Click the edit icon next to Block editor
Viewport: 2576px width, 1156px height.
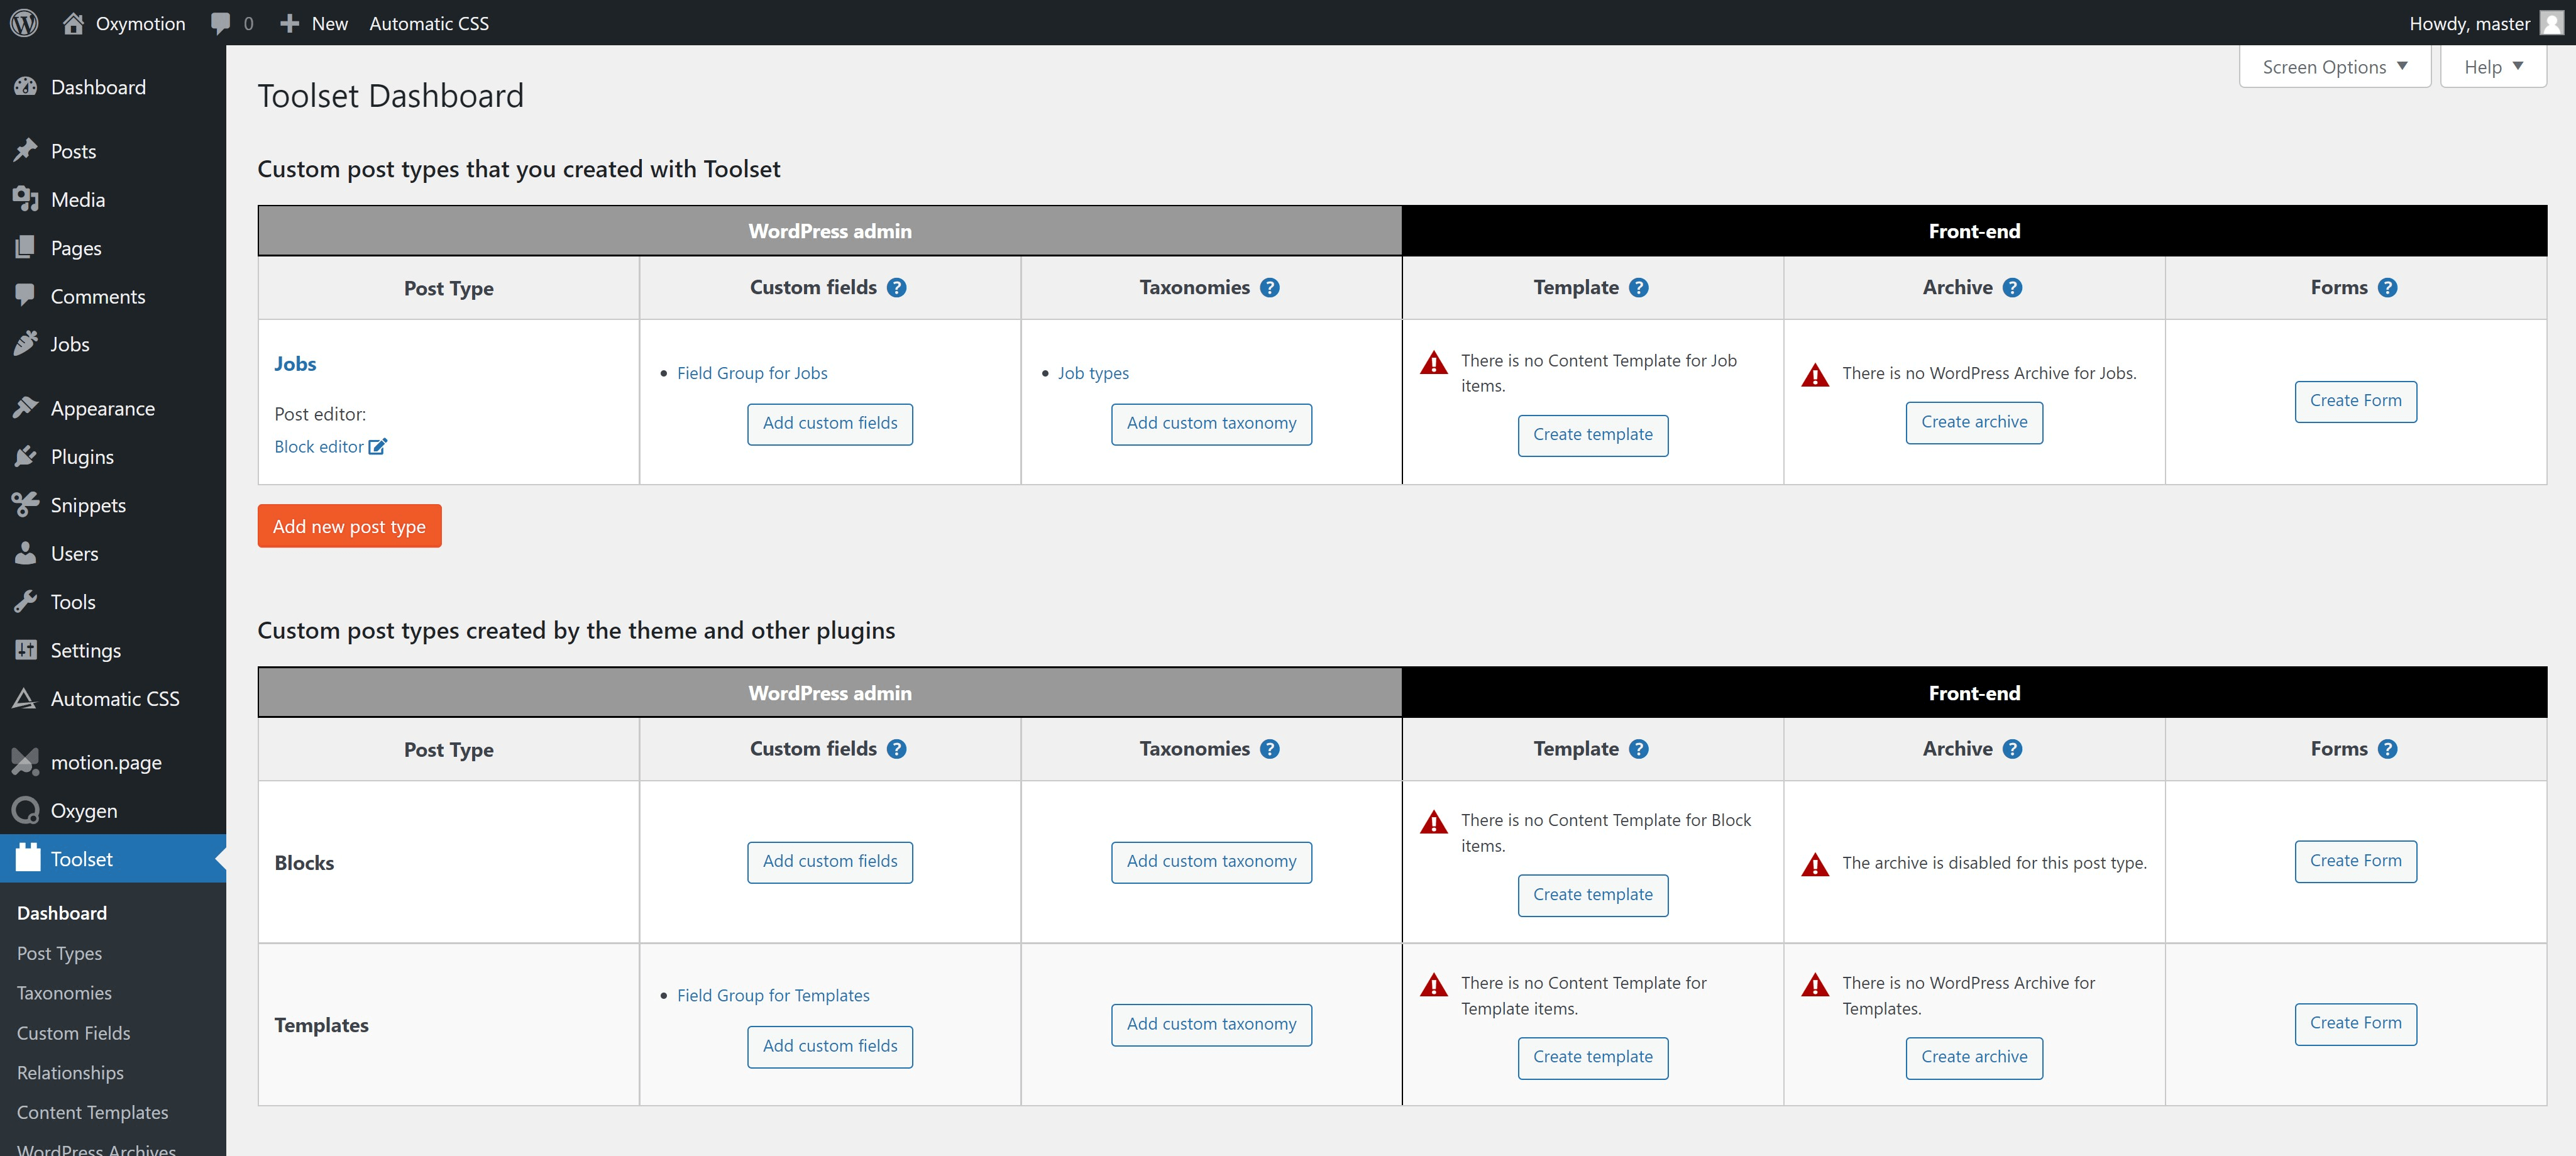point(377,446)
